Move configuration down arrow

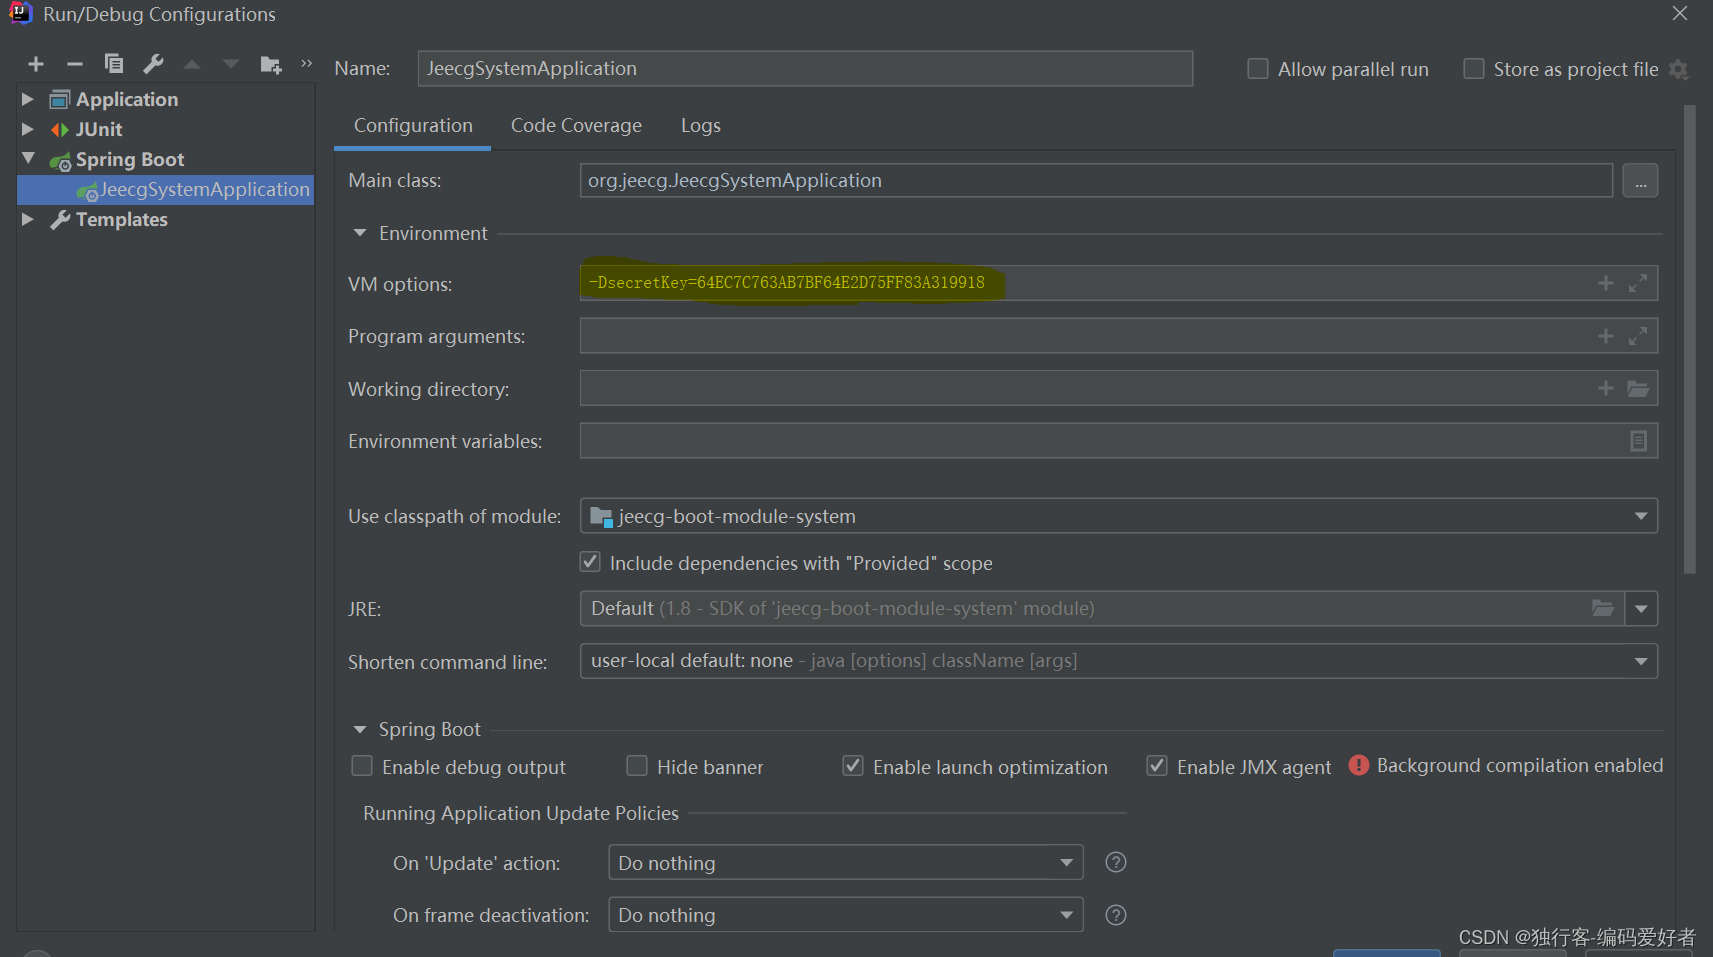tap(231, 64)
